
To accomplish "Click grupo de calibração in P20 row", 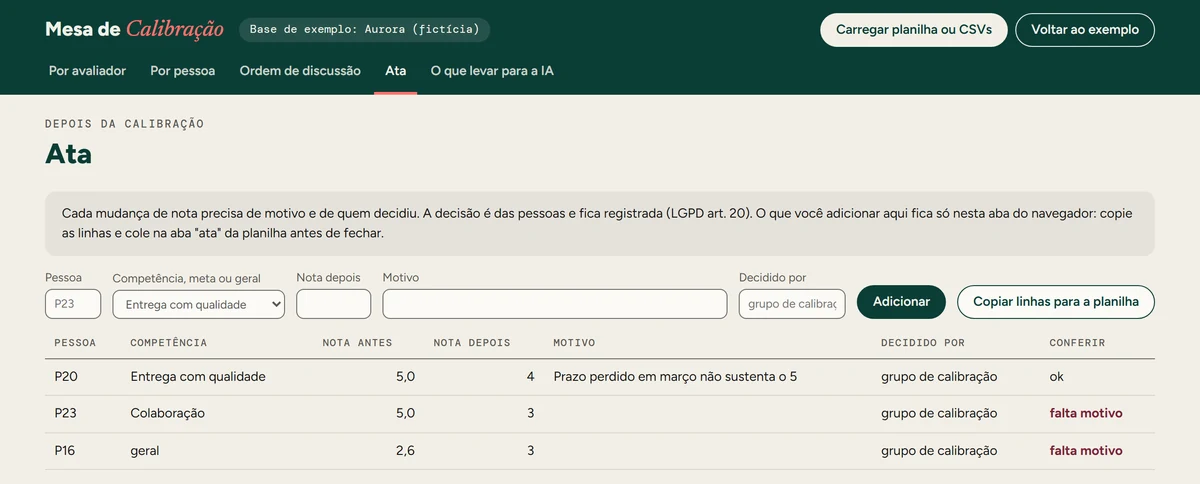I will [x=939, y=377].
